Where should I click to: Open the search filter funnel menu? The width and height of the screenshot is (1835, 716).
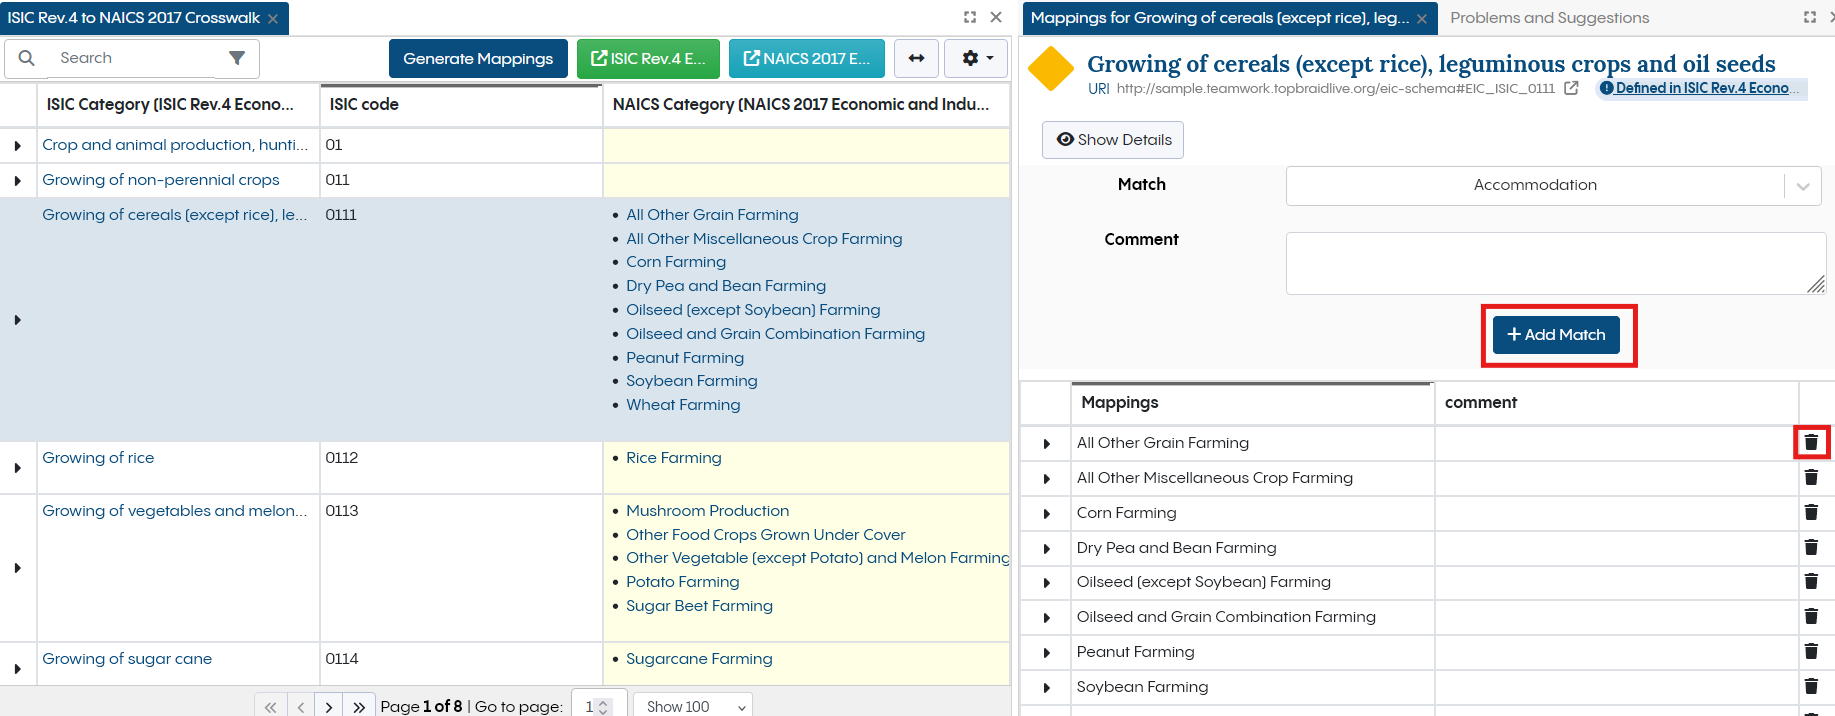(x=237, y=58)
